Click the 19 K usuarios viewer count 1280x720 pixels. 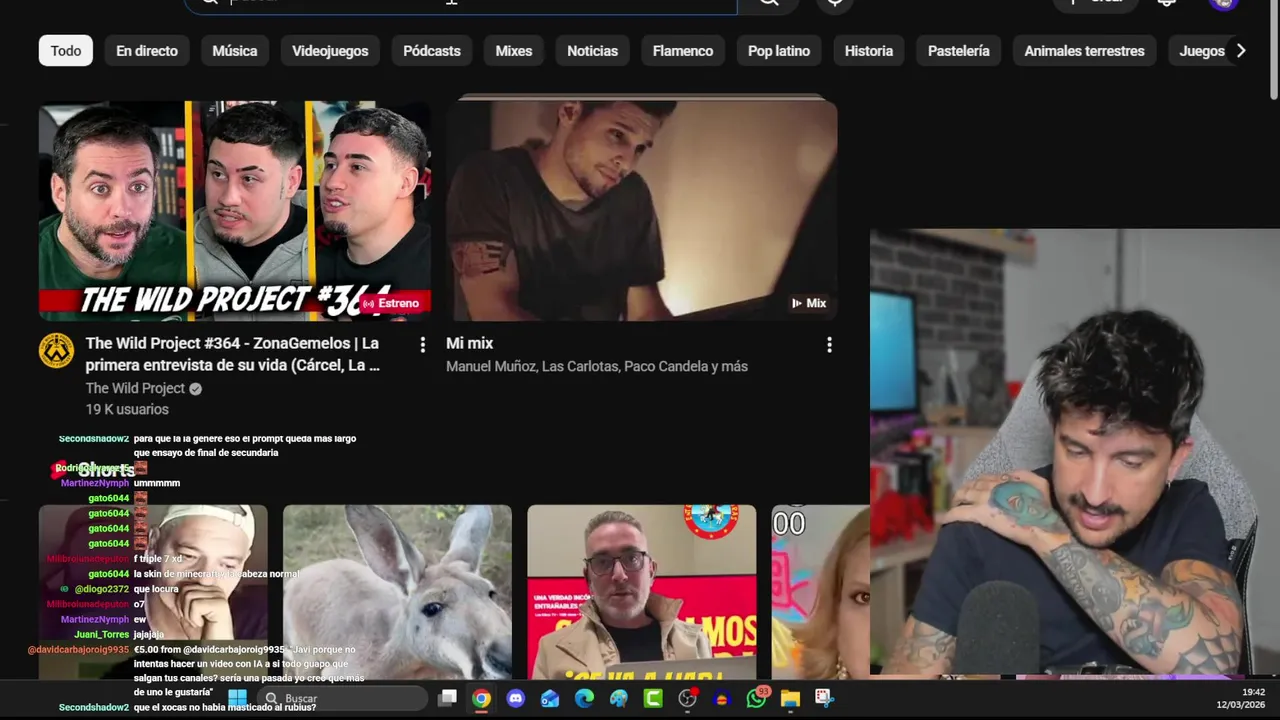127,409
